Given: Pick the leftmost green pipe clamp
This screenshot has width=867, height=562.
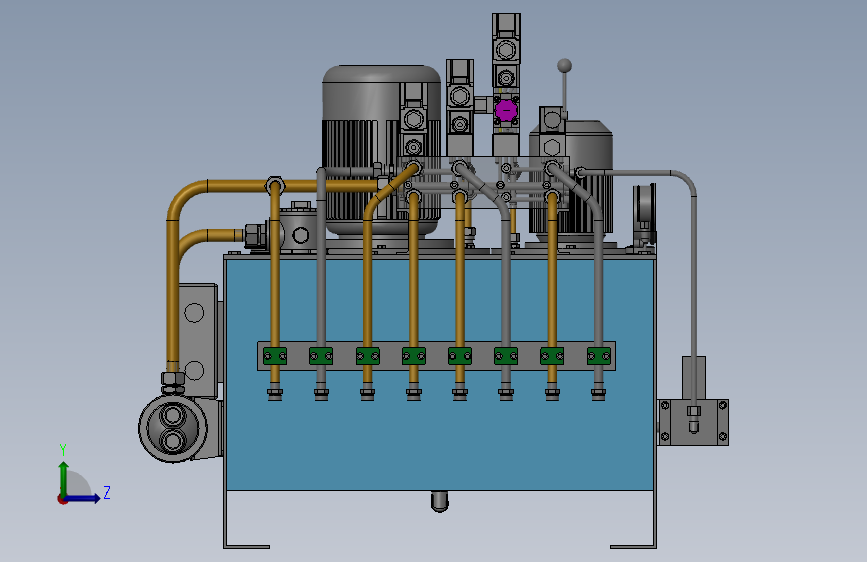Looking at the screenshot, I should point(275,356).
